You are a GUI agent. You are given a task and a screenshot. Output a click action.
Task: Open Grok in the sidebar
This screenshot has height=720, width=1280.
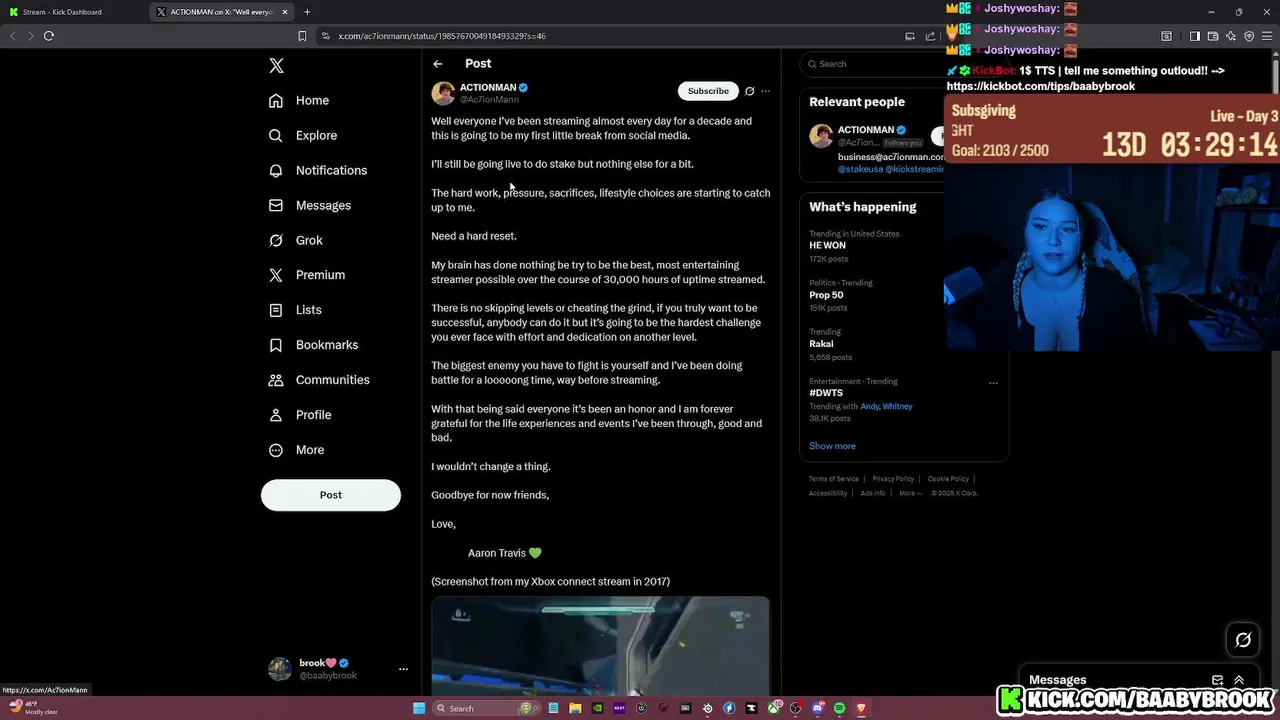point(296,240)
